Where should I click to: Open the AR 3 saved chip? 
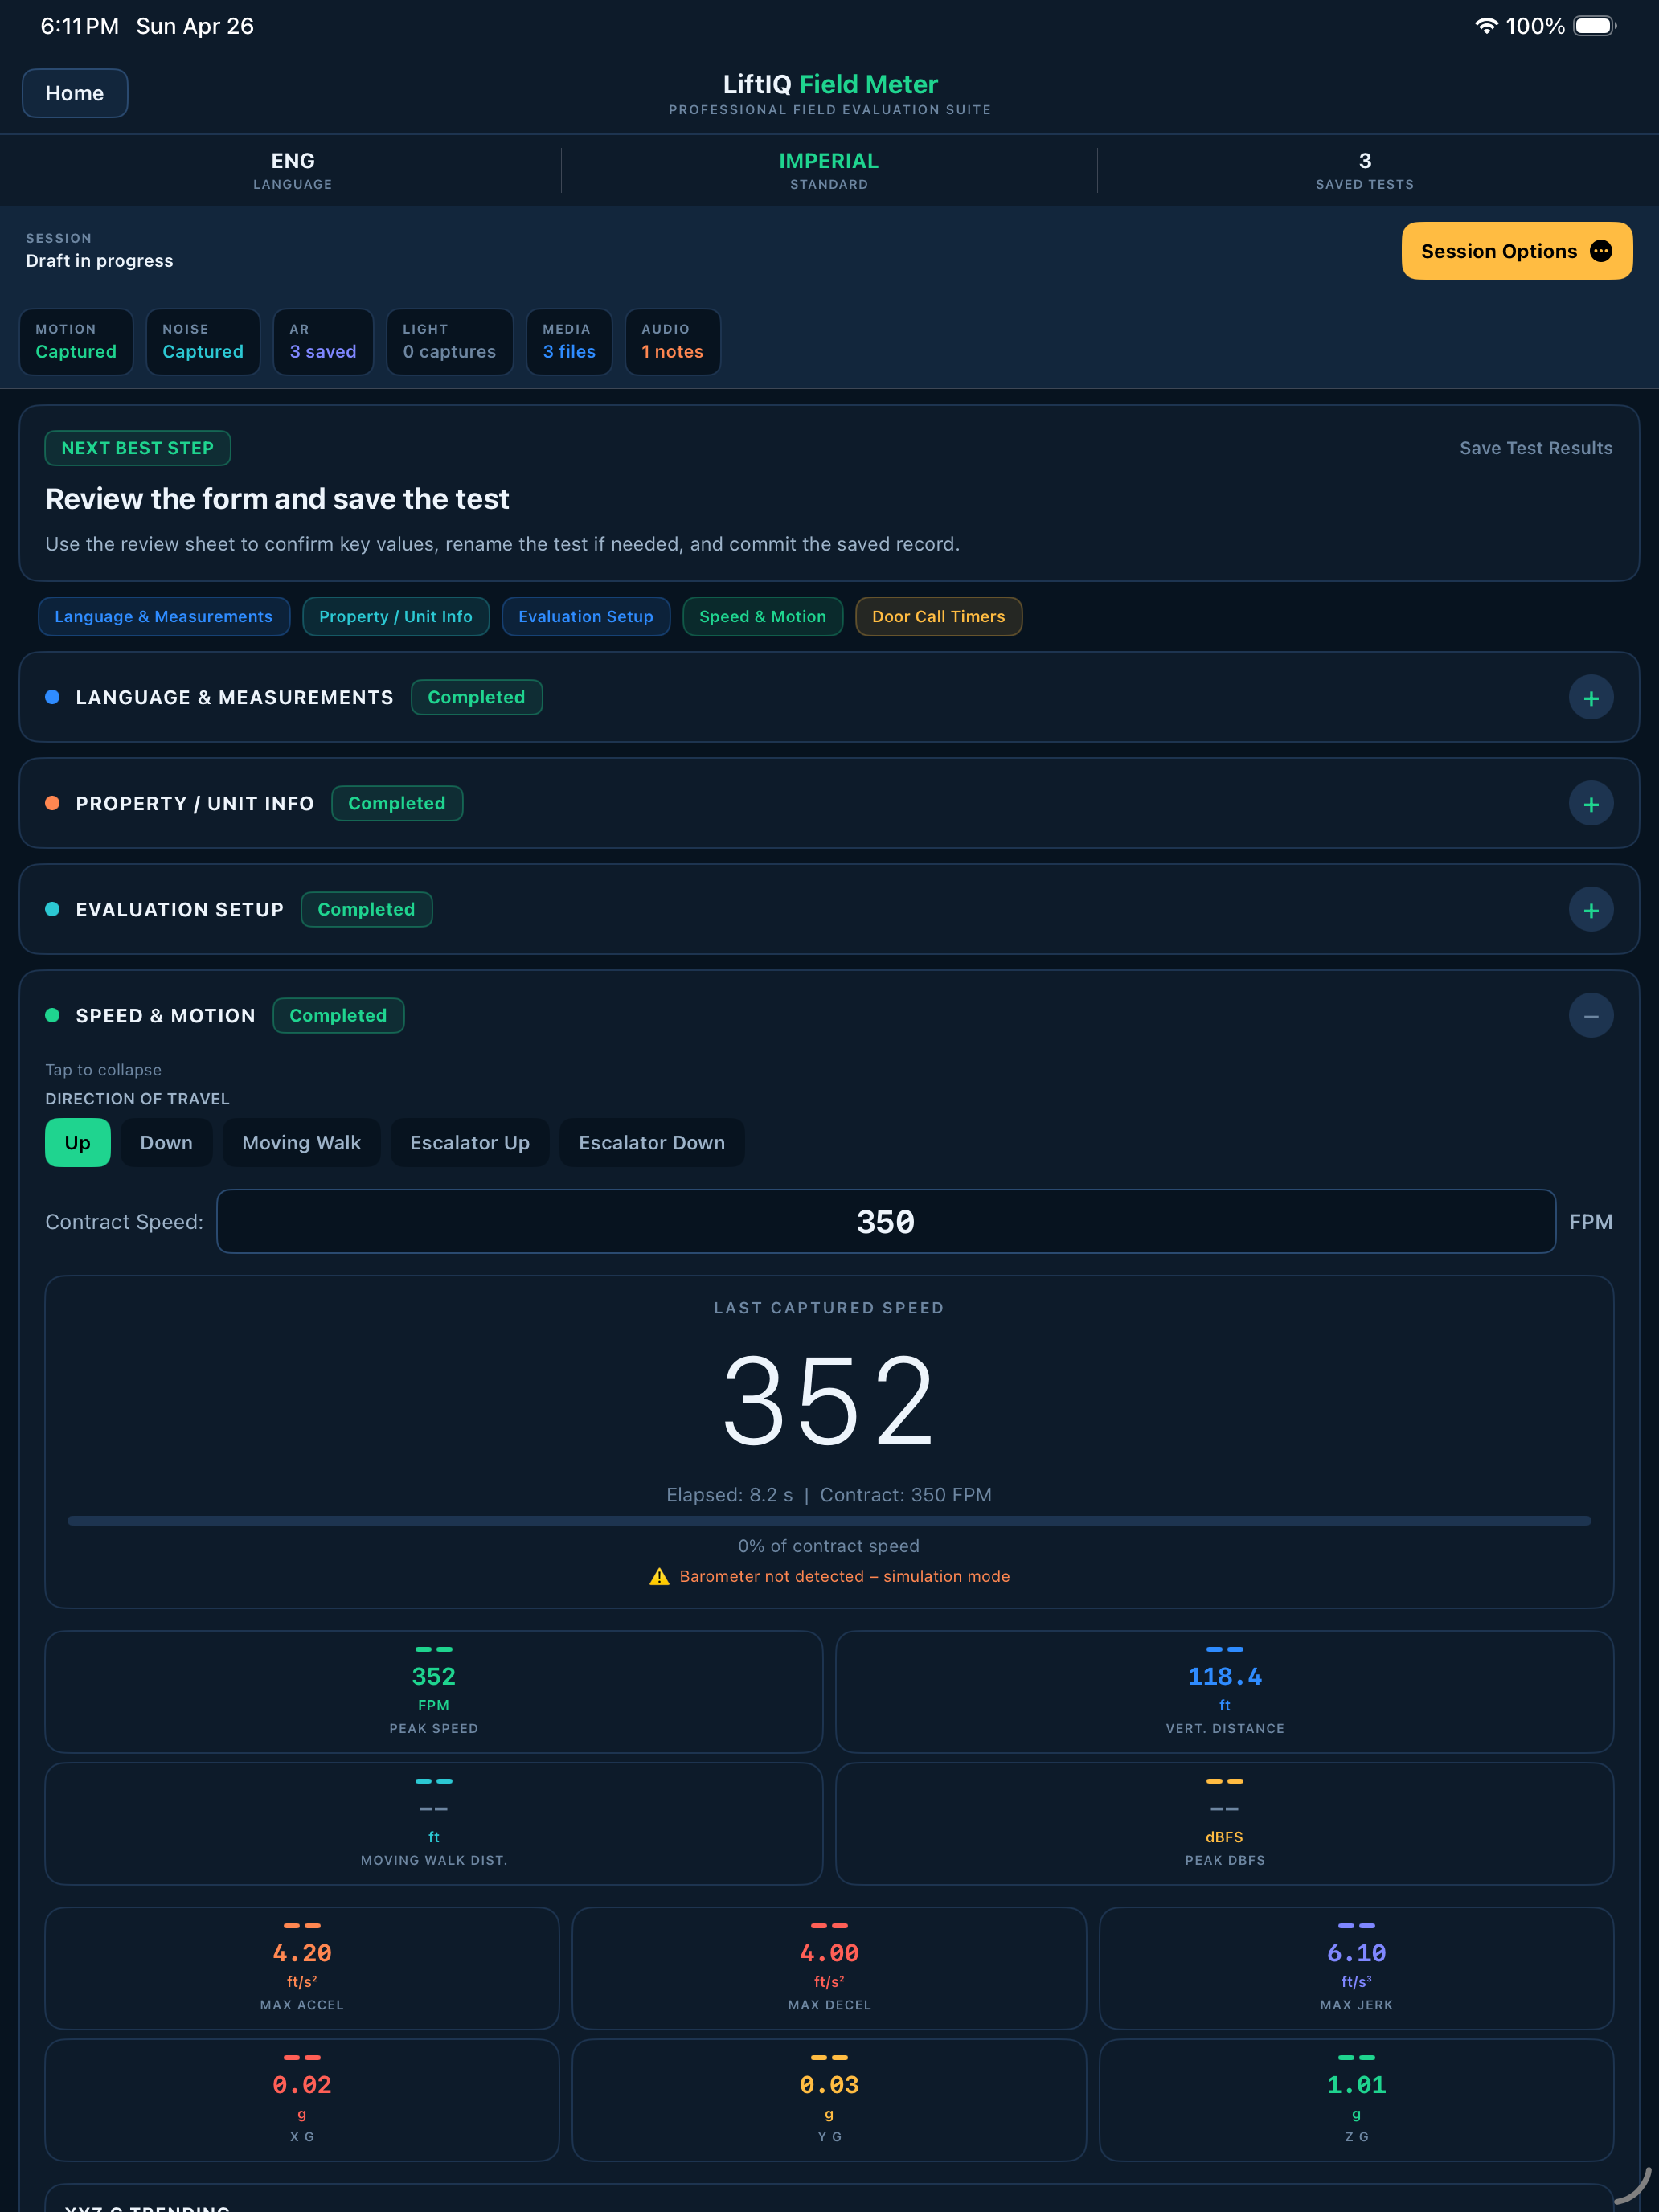click(x=323, y=342)
